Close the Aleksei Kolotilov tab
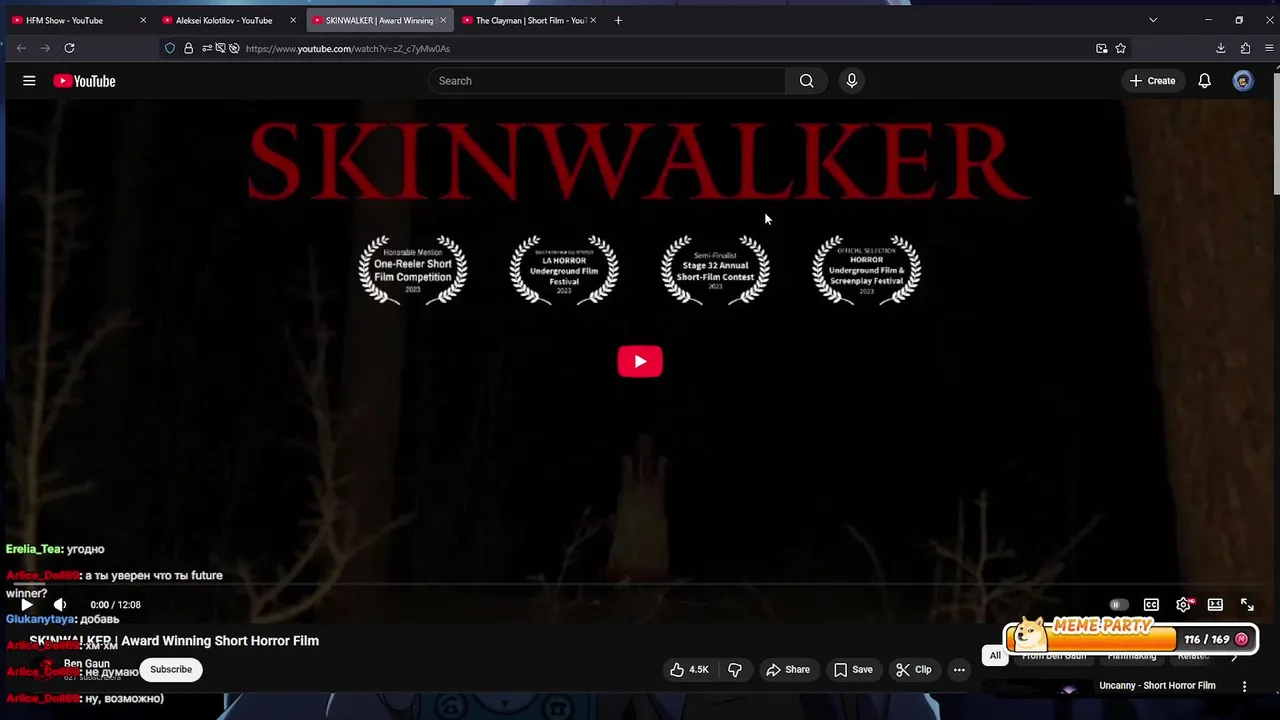Viewport: 1280px width, 720px height. click(x=293, y=20)
